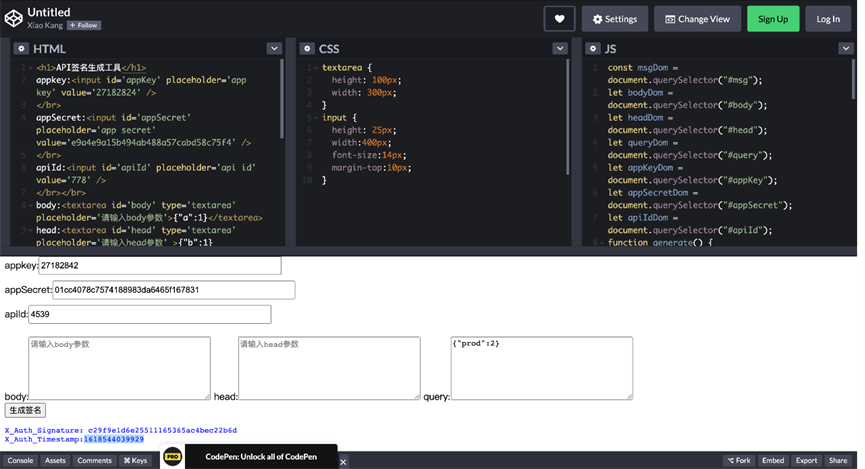The height and width of the screenshot is (469, 865).
Task: Open the Keys shortcuts panel
Action: [x=135, y=461]
